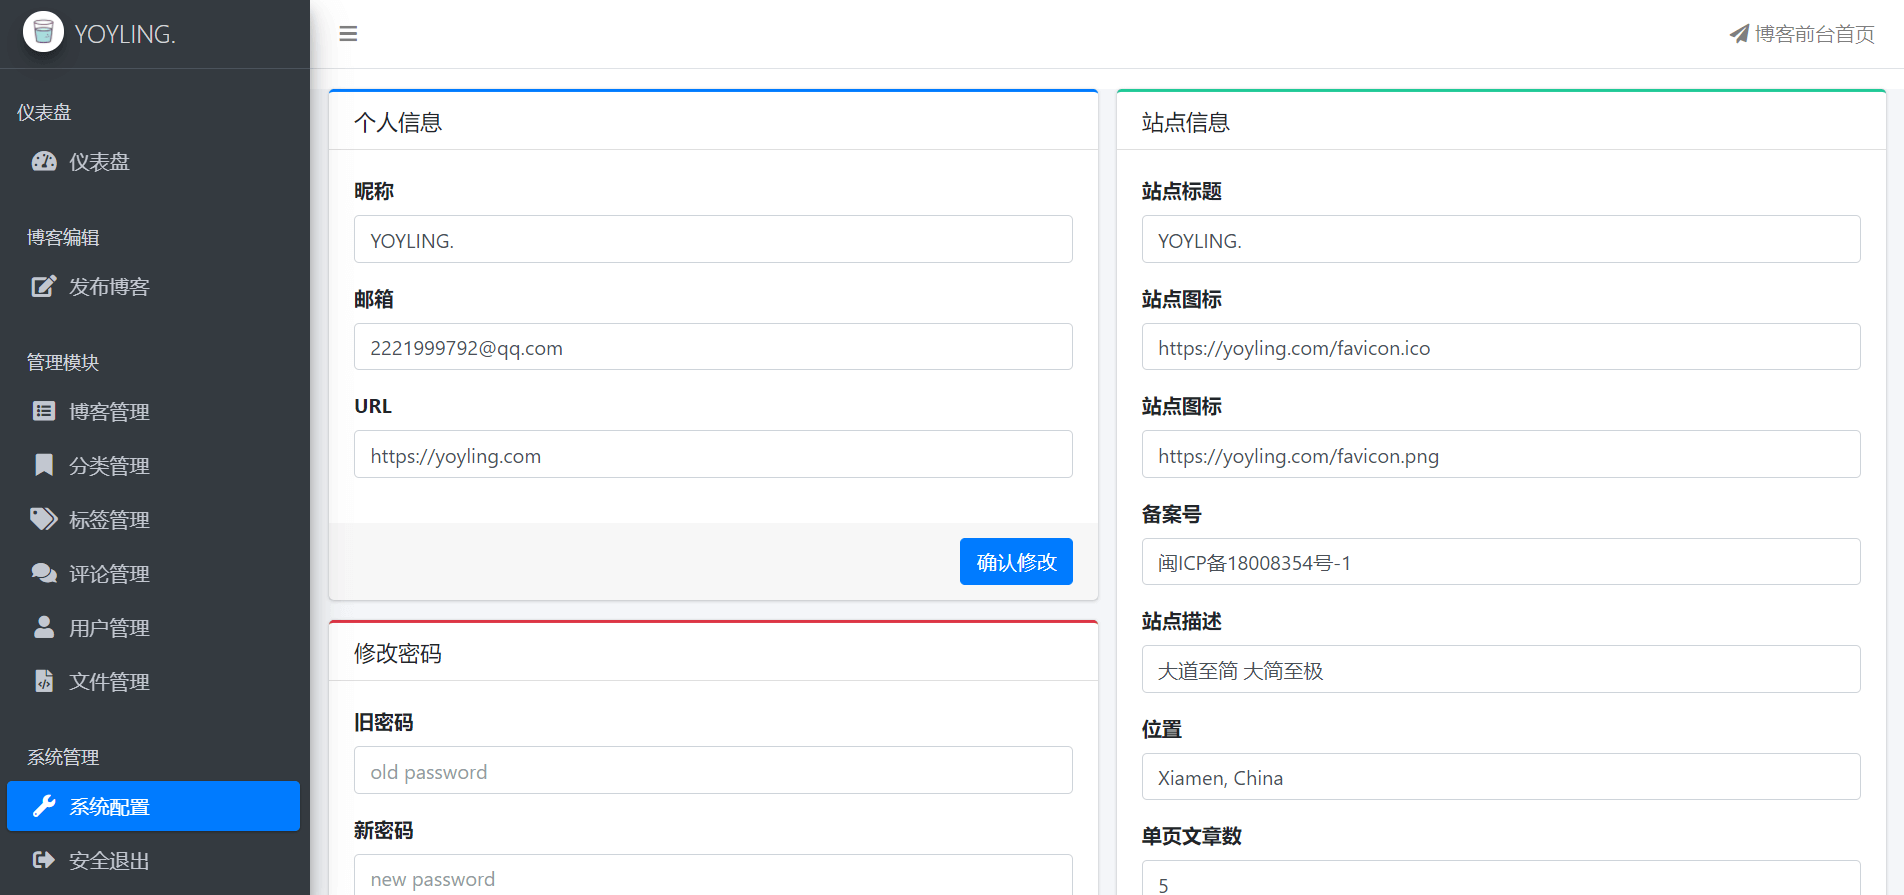This screenshot has height=895, width=1904.
Task: Click the 邮箱 field label
Action: click(374, 299)
